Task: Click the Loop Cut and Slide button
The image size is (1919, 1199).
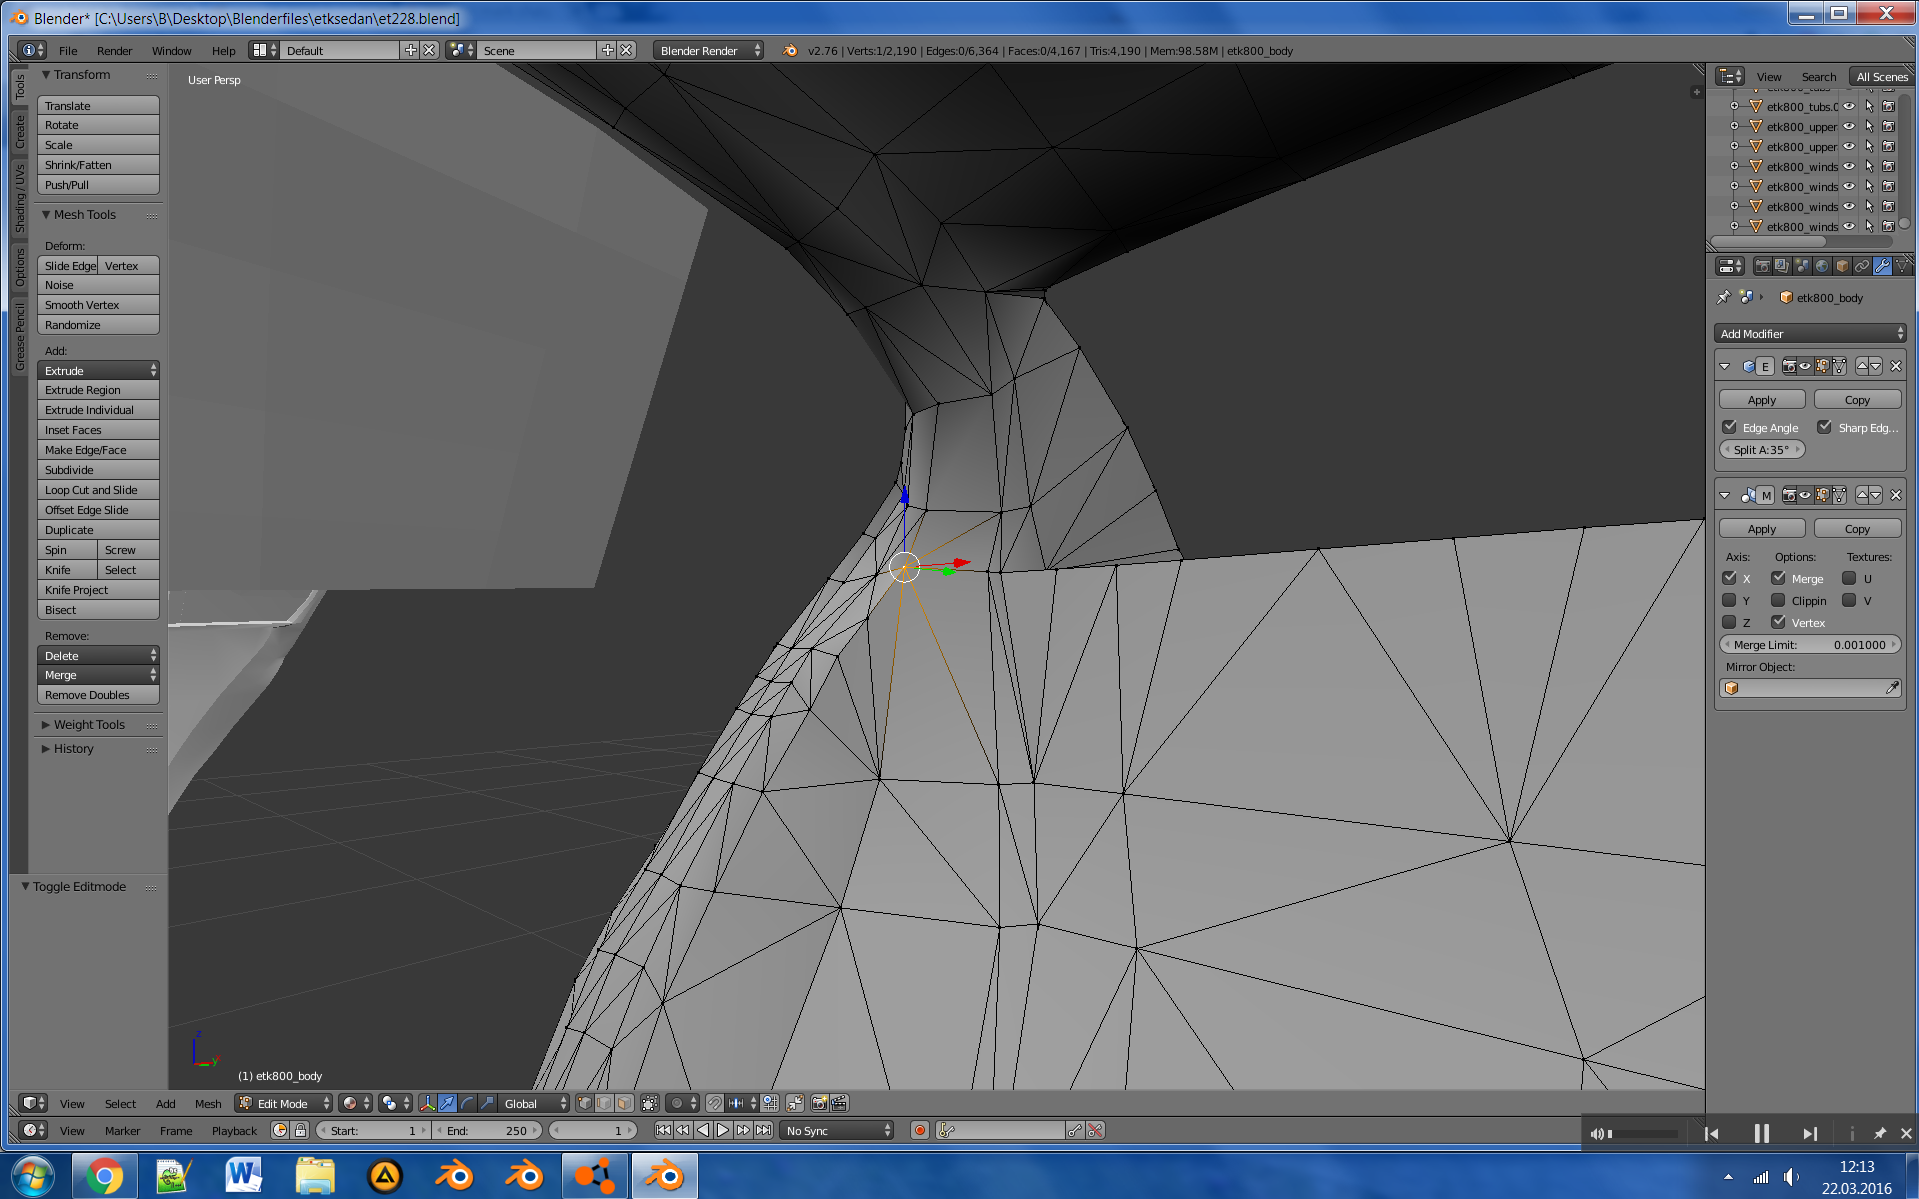Action: pos(98,490)
